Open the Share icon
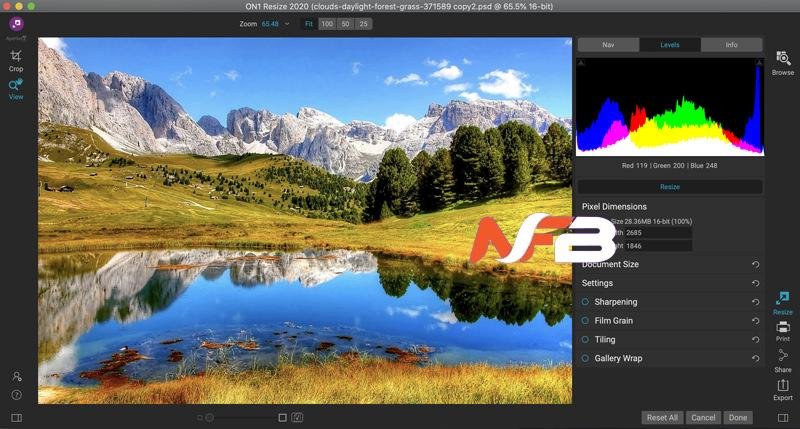This screenshot has height=429, width=800. 782,359
